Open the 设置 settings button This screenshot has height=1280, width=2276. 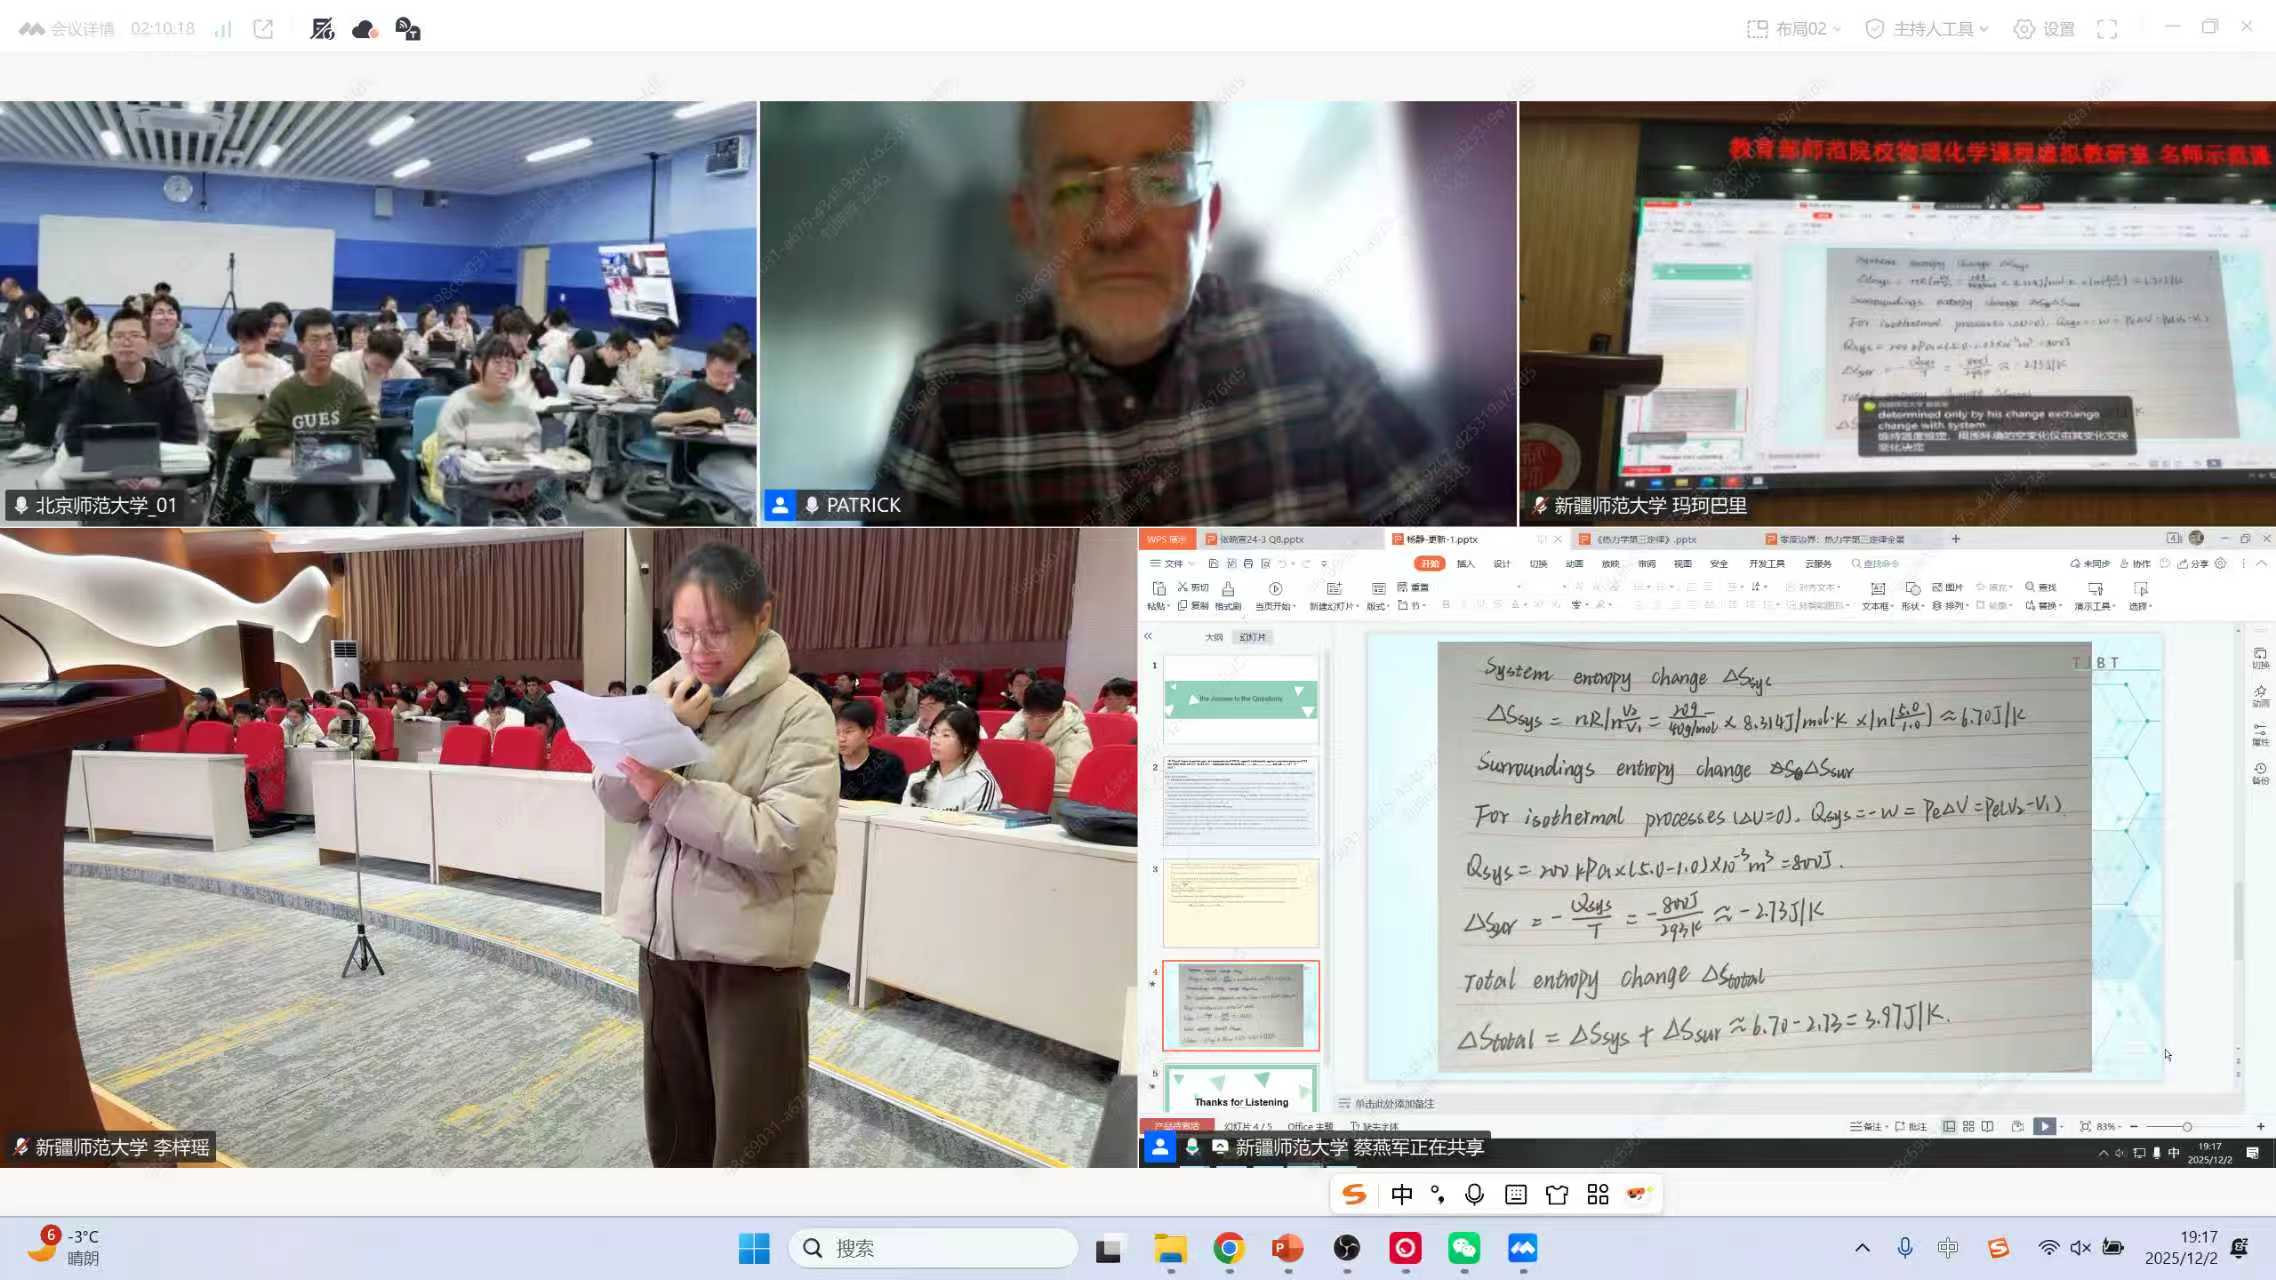click(x=2045, y=29)
